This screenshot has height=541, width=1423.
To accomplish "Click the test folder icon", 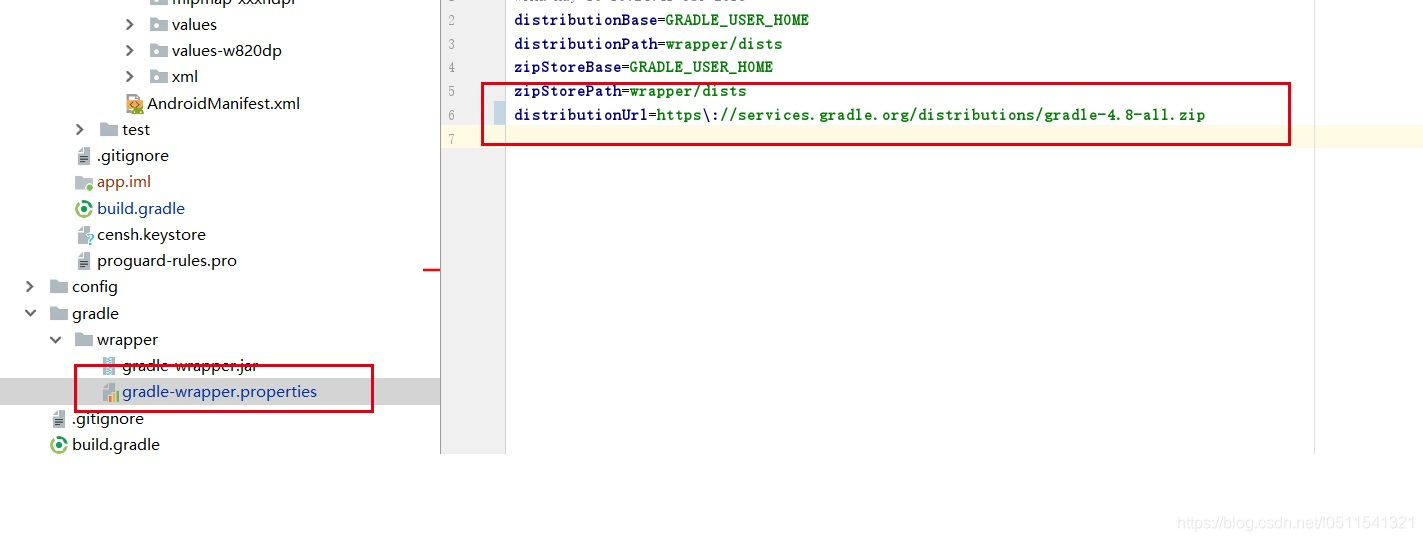I will [109, 129].
